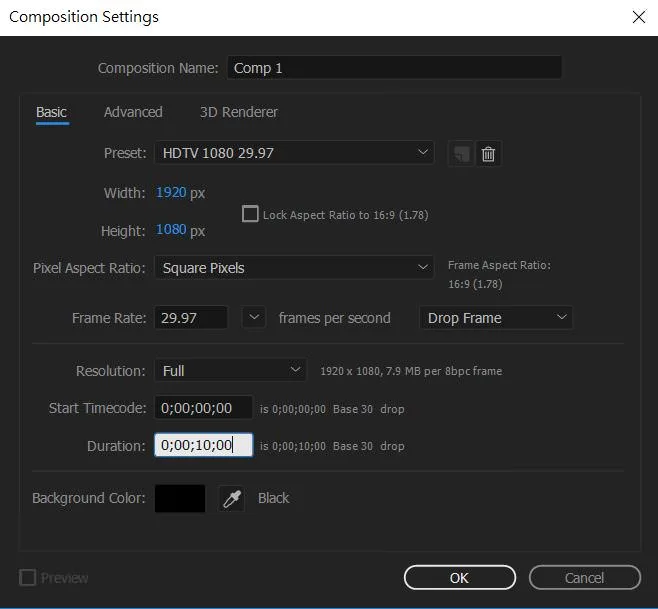The image size is (658, 609).
Task: Open the Background Color swatch
Action: tap(180, 498)
